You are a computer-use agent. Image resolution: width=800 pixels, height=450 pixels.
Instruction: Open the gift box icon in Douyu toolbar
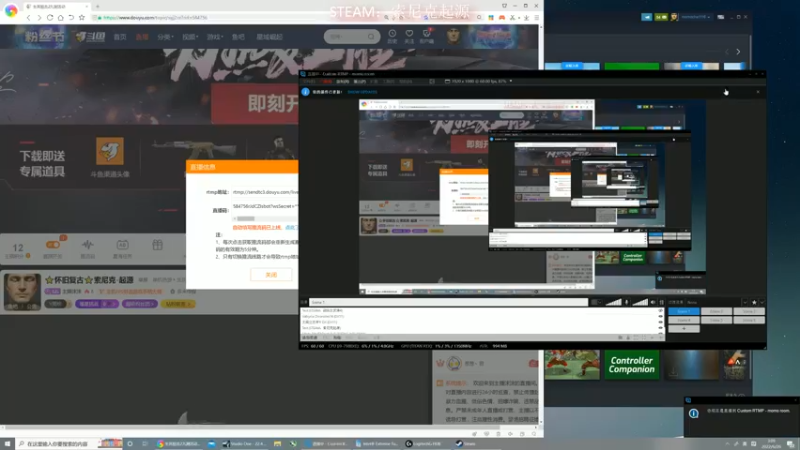(157, 246)
